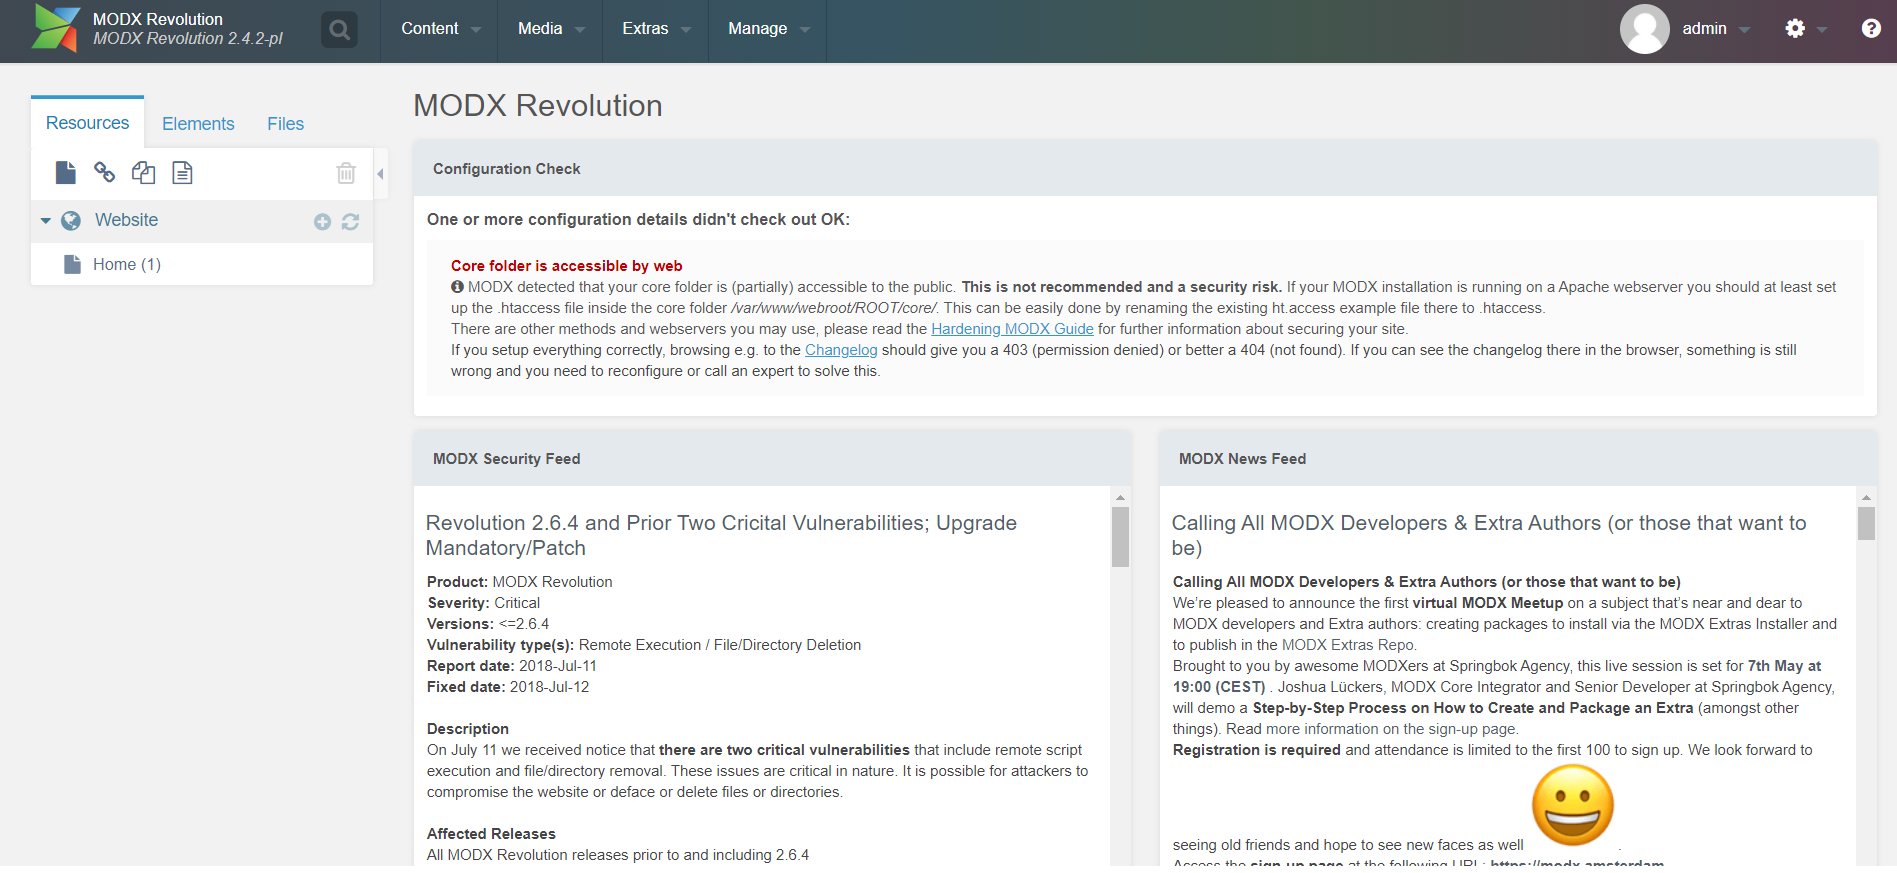Click the 'Versions: <=2.6.4' line
This screenshot has height=873, width=1897.
(x=488, y=624)
